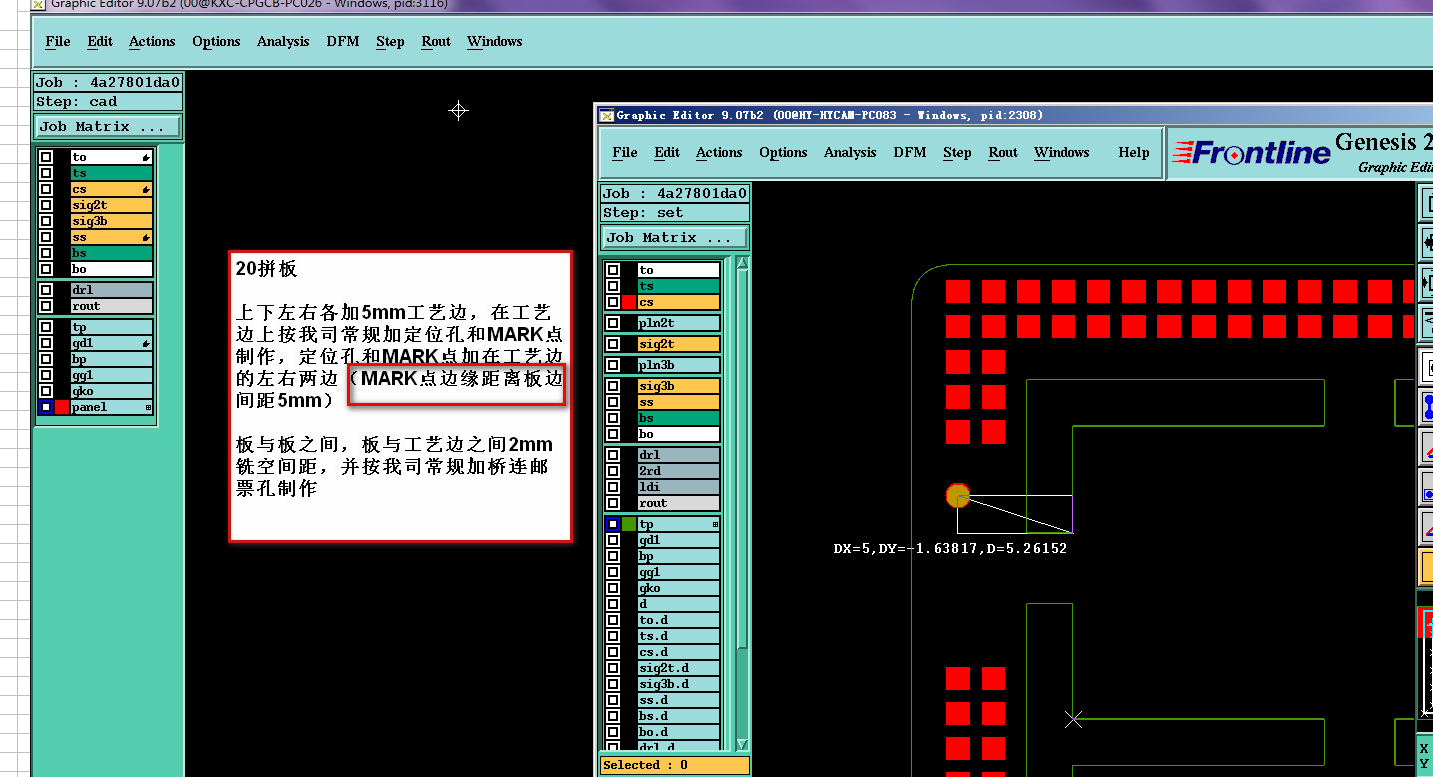The image size is (1433, 777).
Task: Toggle checkbox of 'sig2t' layer in back window
Action: [x=46, y=205]
